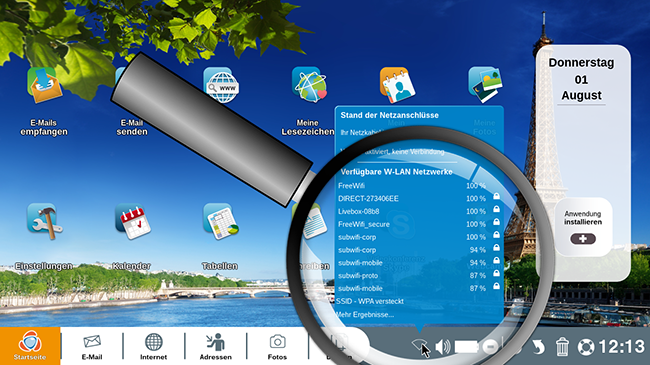Click the speaker volume icon
This screenshot has height=365, width=650.
443,346
